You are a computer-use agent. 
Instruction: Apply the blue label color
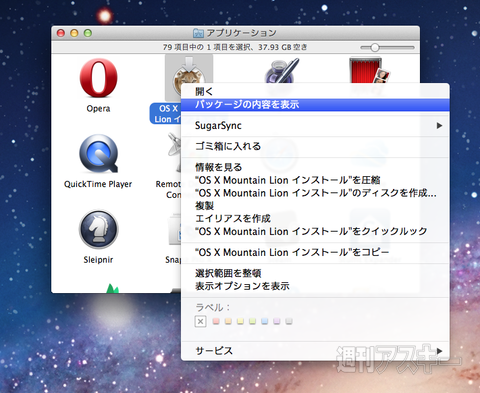pyautogui.click(x=265, y=321)
